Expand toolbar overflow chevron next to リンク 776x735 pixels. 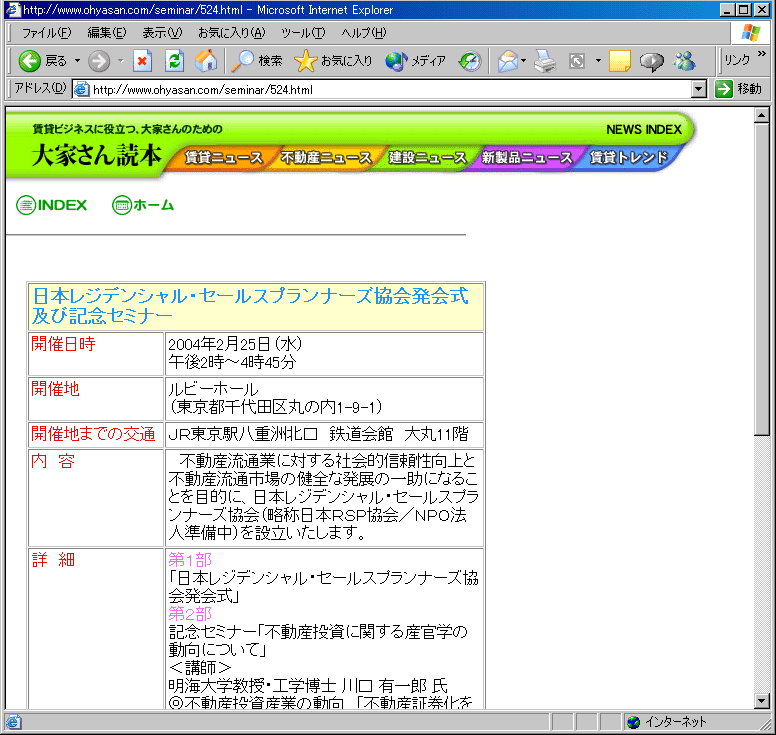tap(762, 53)
